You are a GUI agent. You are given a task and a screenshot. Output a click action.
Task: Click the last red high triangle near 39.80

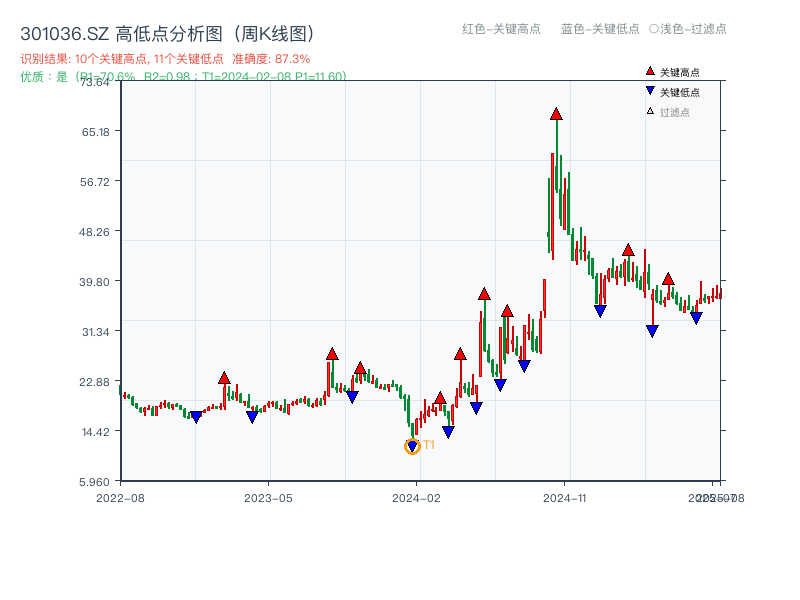668,279
